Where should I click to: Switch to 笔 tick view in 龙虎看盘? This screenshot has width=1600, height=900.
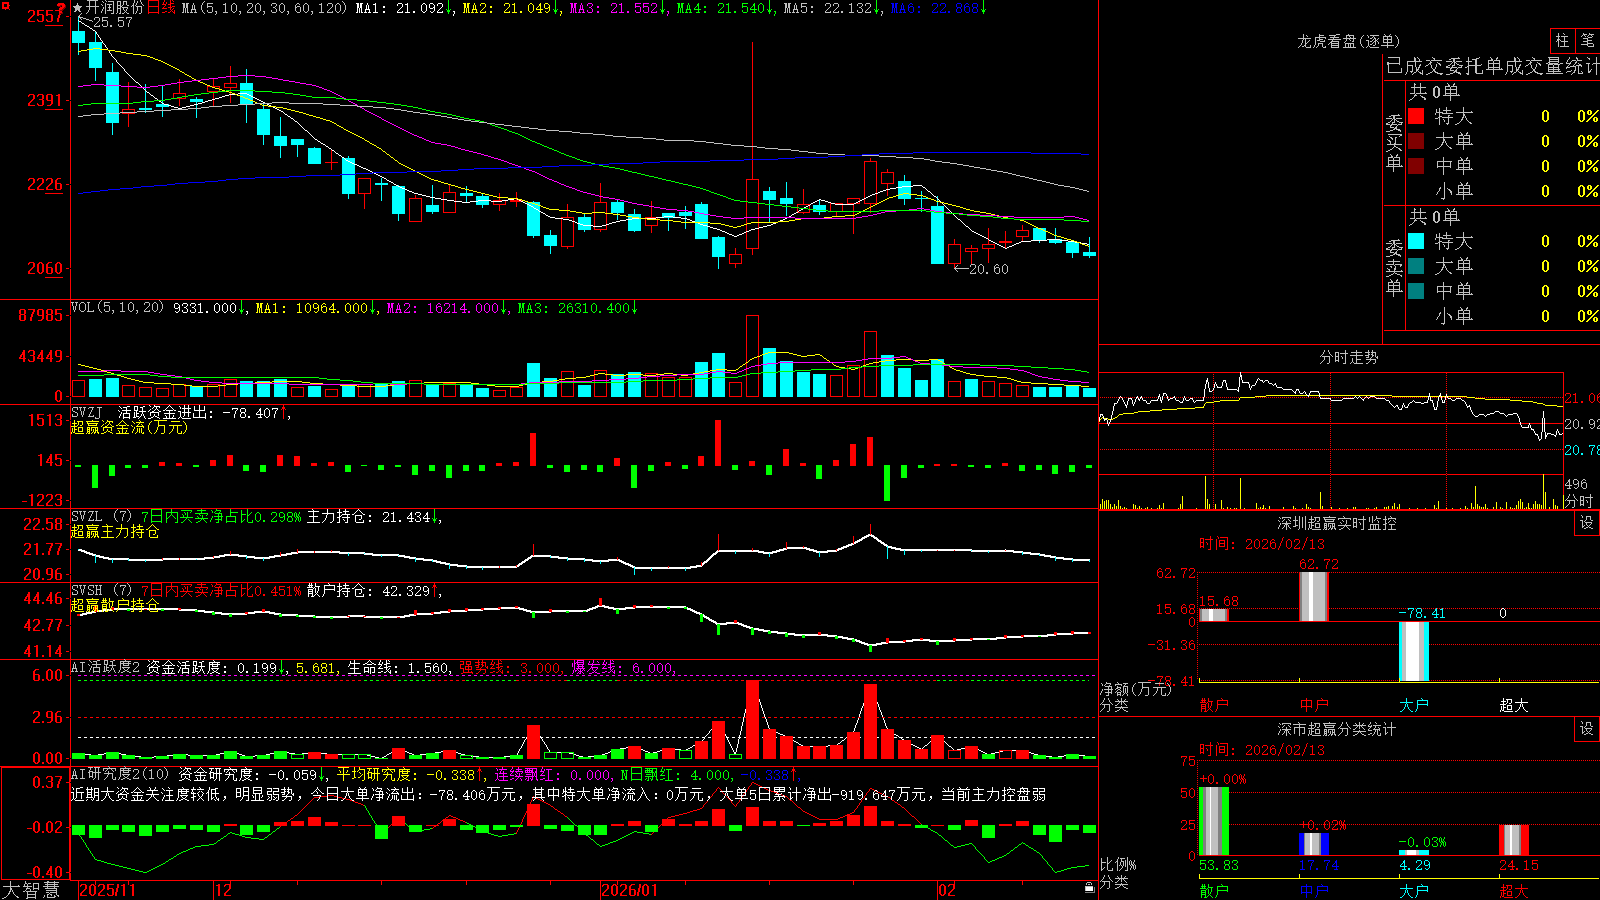(1587, 41)
